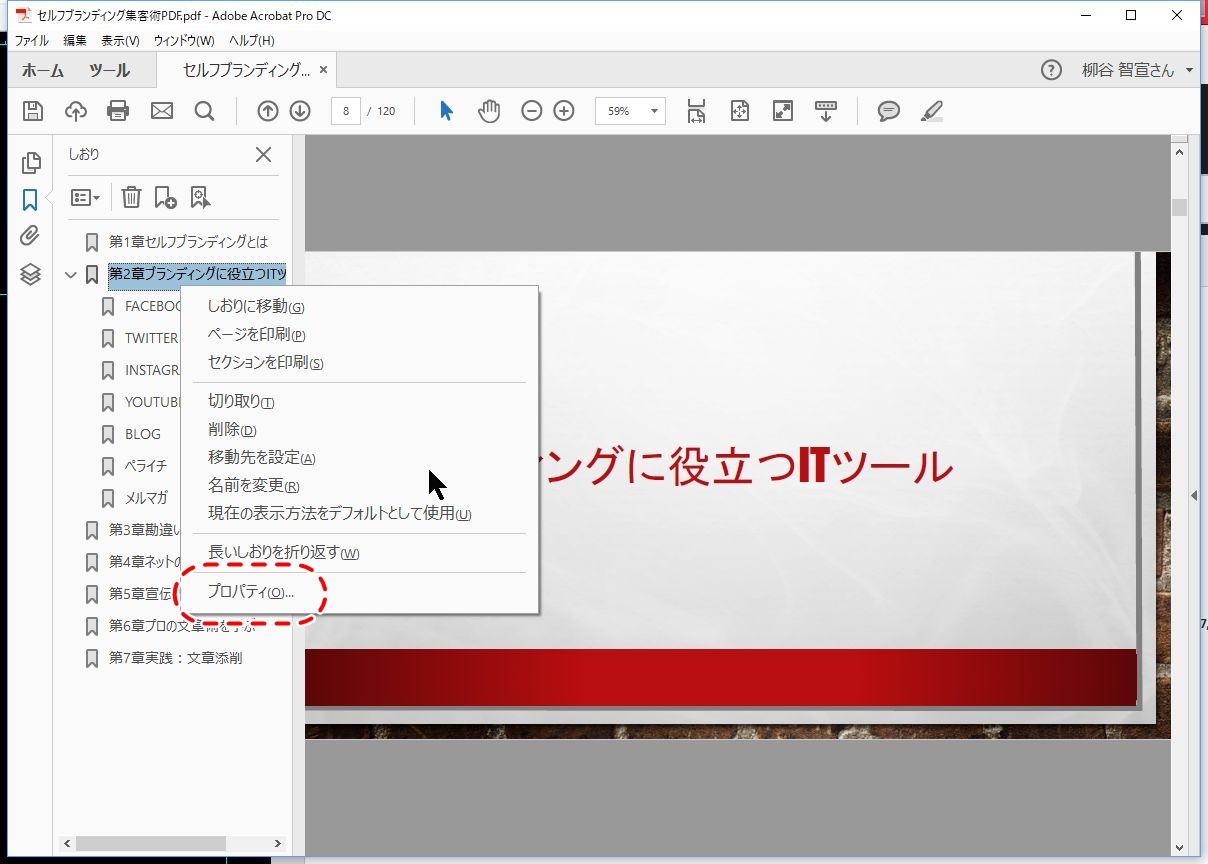Click the bookmark panel horizontal scrollbar
This screenshot has width=1208, height=864.
150,843
